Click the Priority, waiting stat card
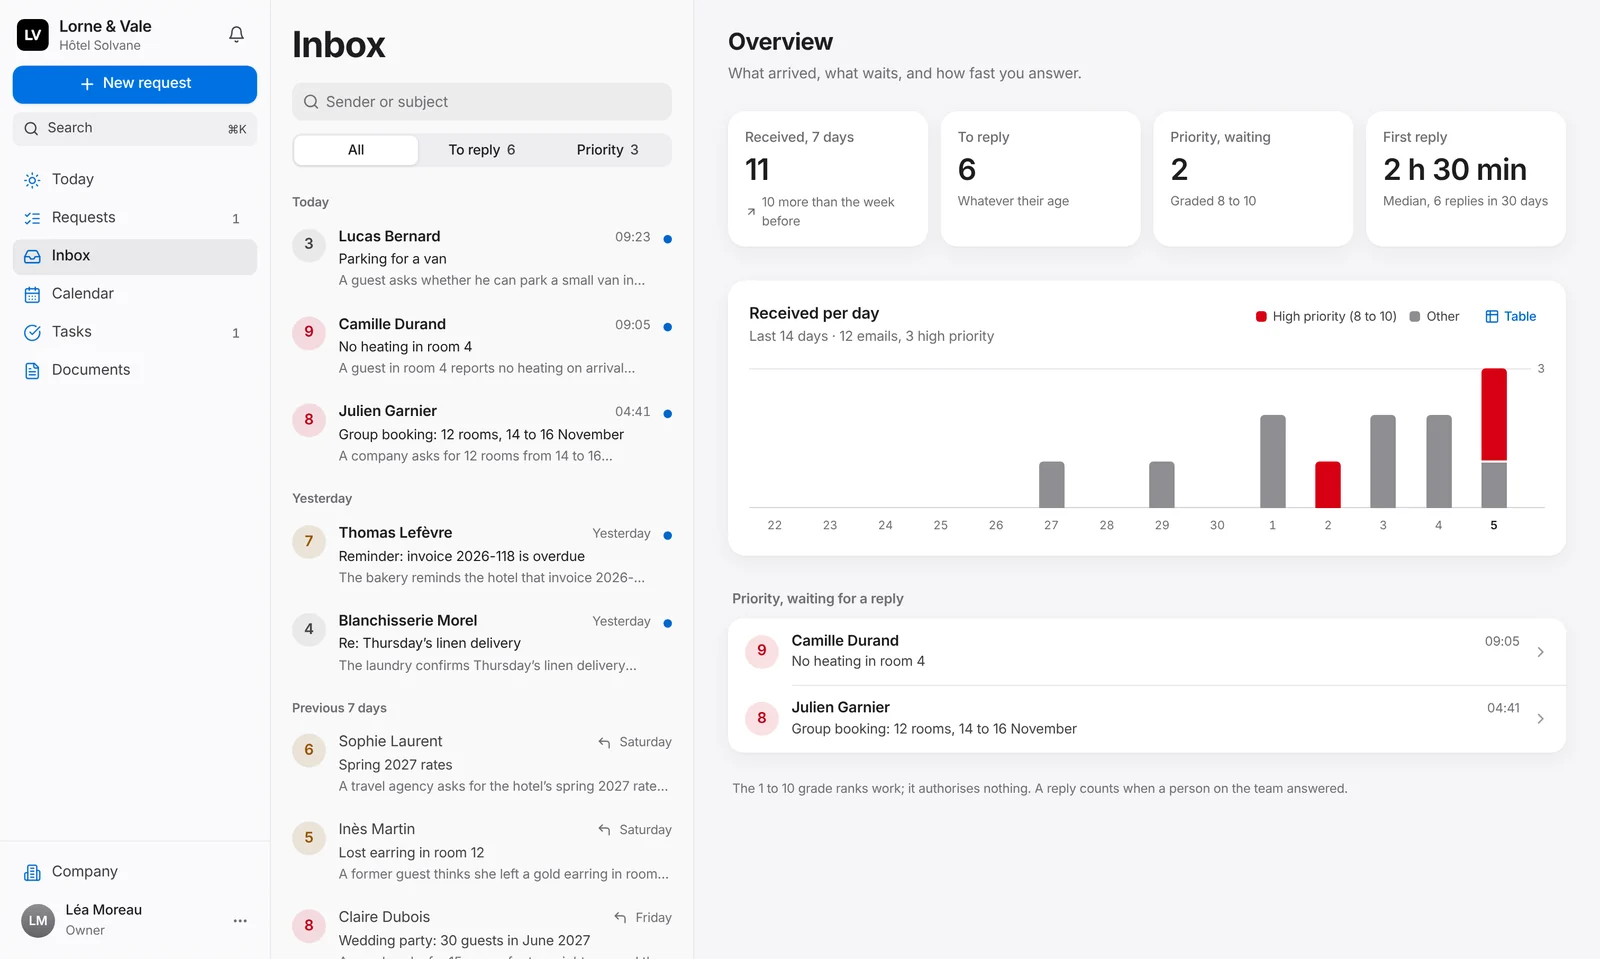This screenshot has width=1600, height=959. point(1253,178)
